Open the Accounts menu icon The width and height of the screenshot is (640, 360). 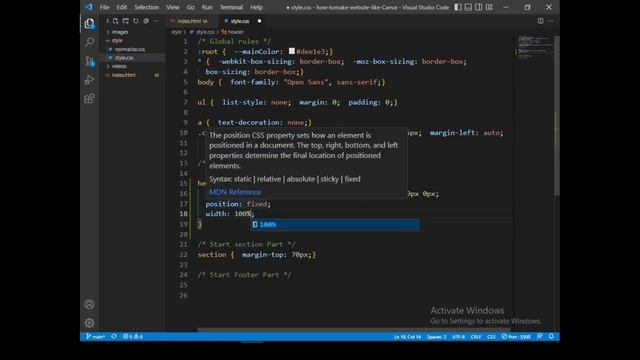(x=89, y=304)
